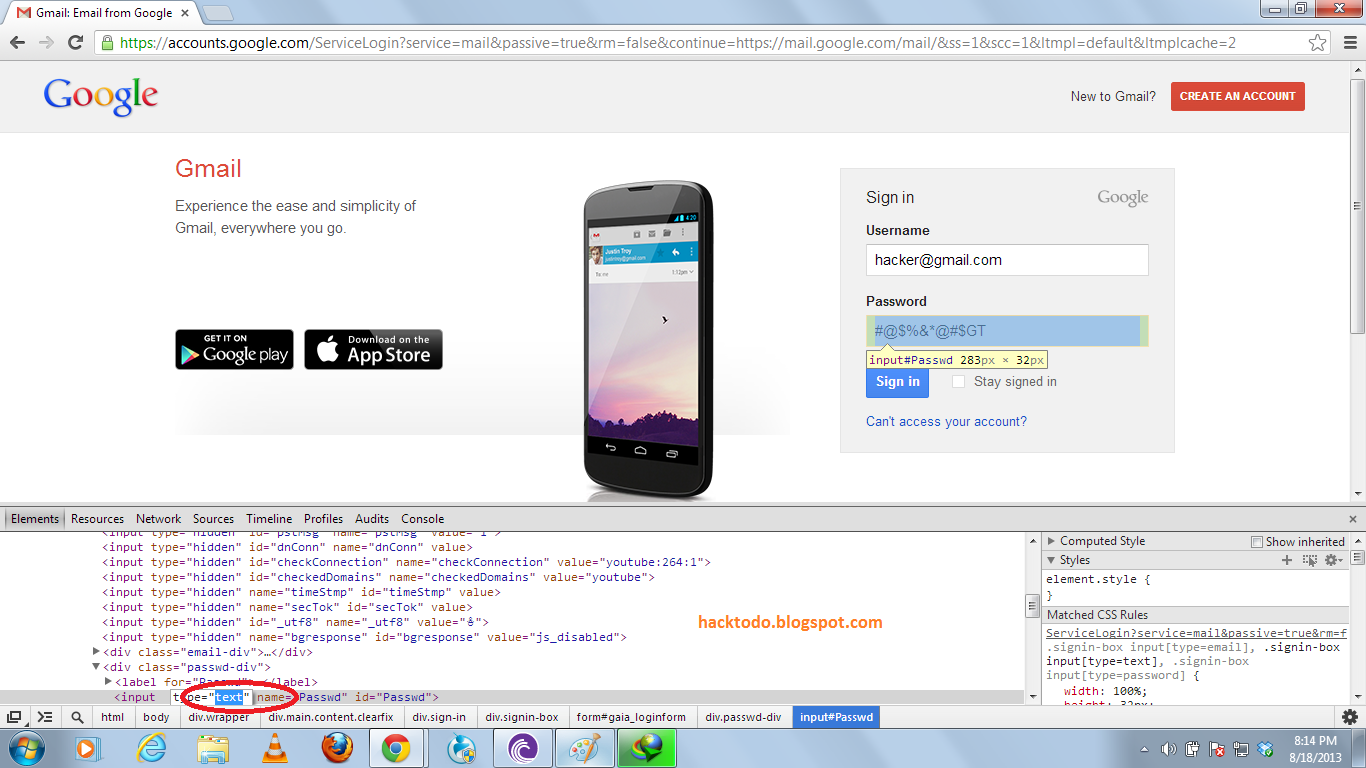Select the input hidden checkedDomains line

378,577
